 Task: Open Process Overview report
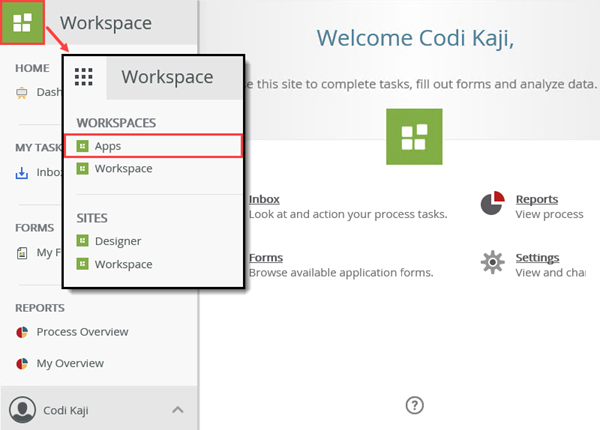[82, 332]
